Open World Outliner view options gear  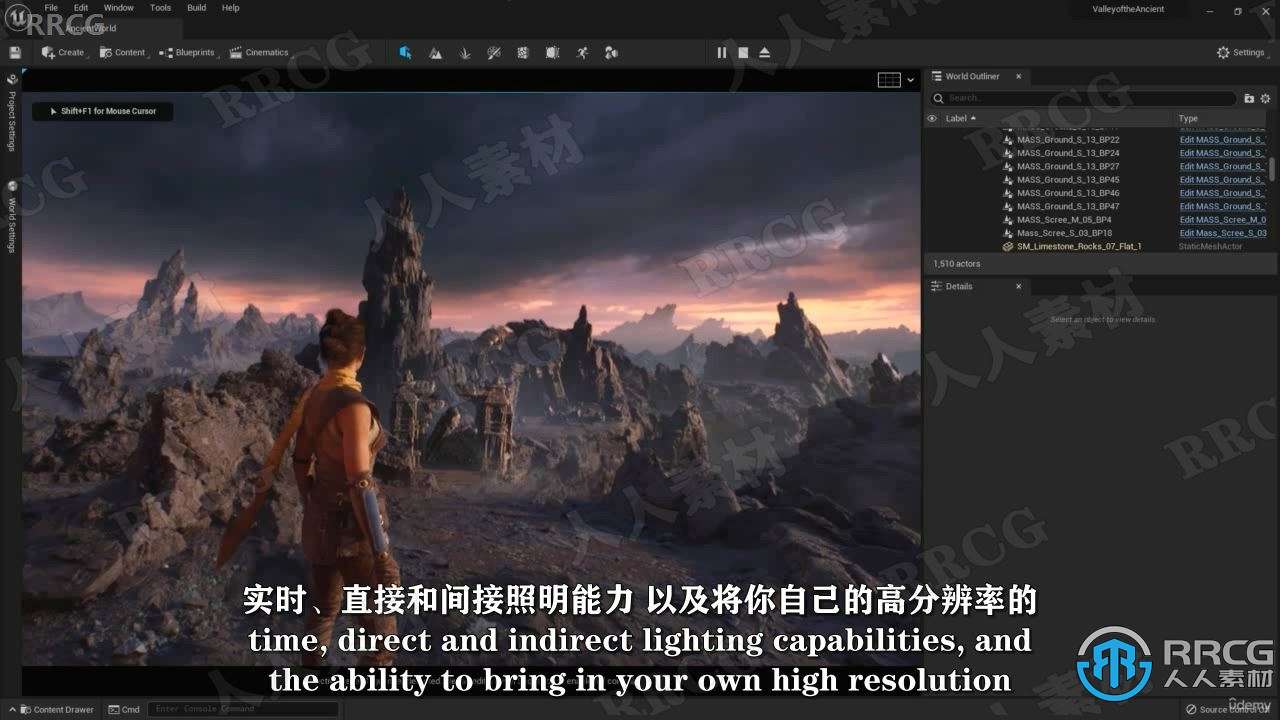tap(1265, 98)
